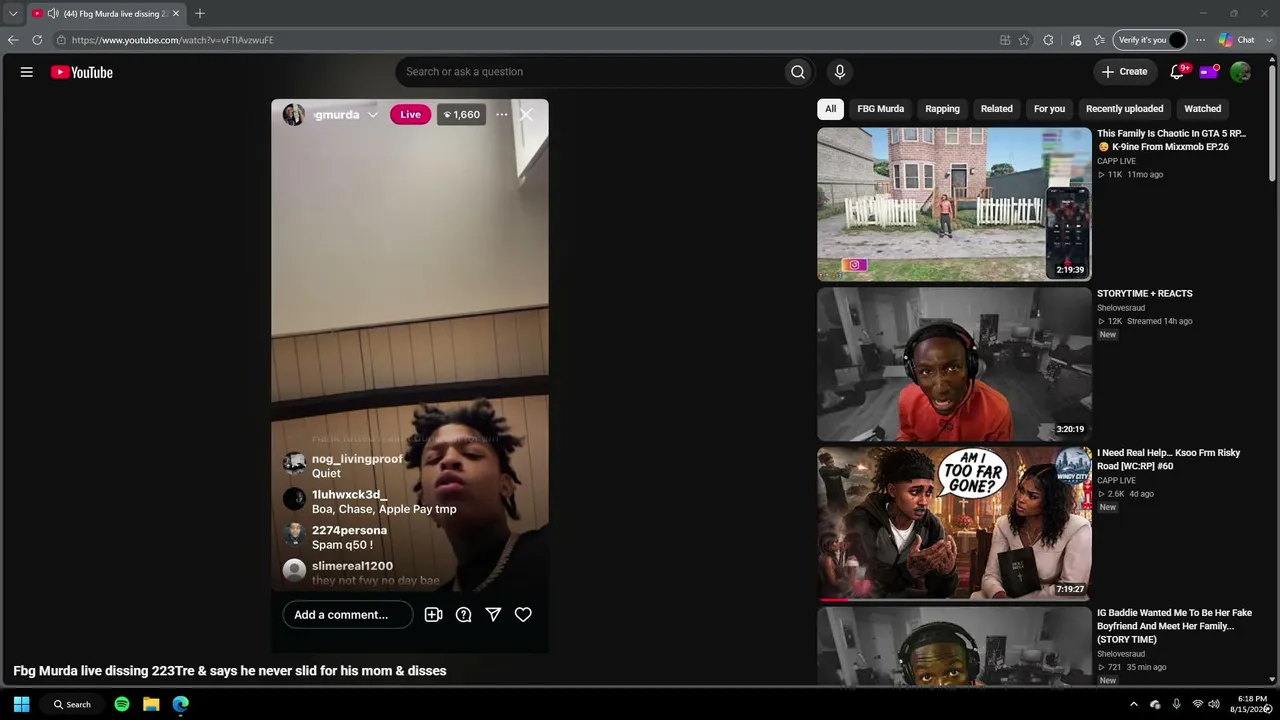
Task: Open File Explorer from the taskbar
Action: pos(151,704)
